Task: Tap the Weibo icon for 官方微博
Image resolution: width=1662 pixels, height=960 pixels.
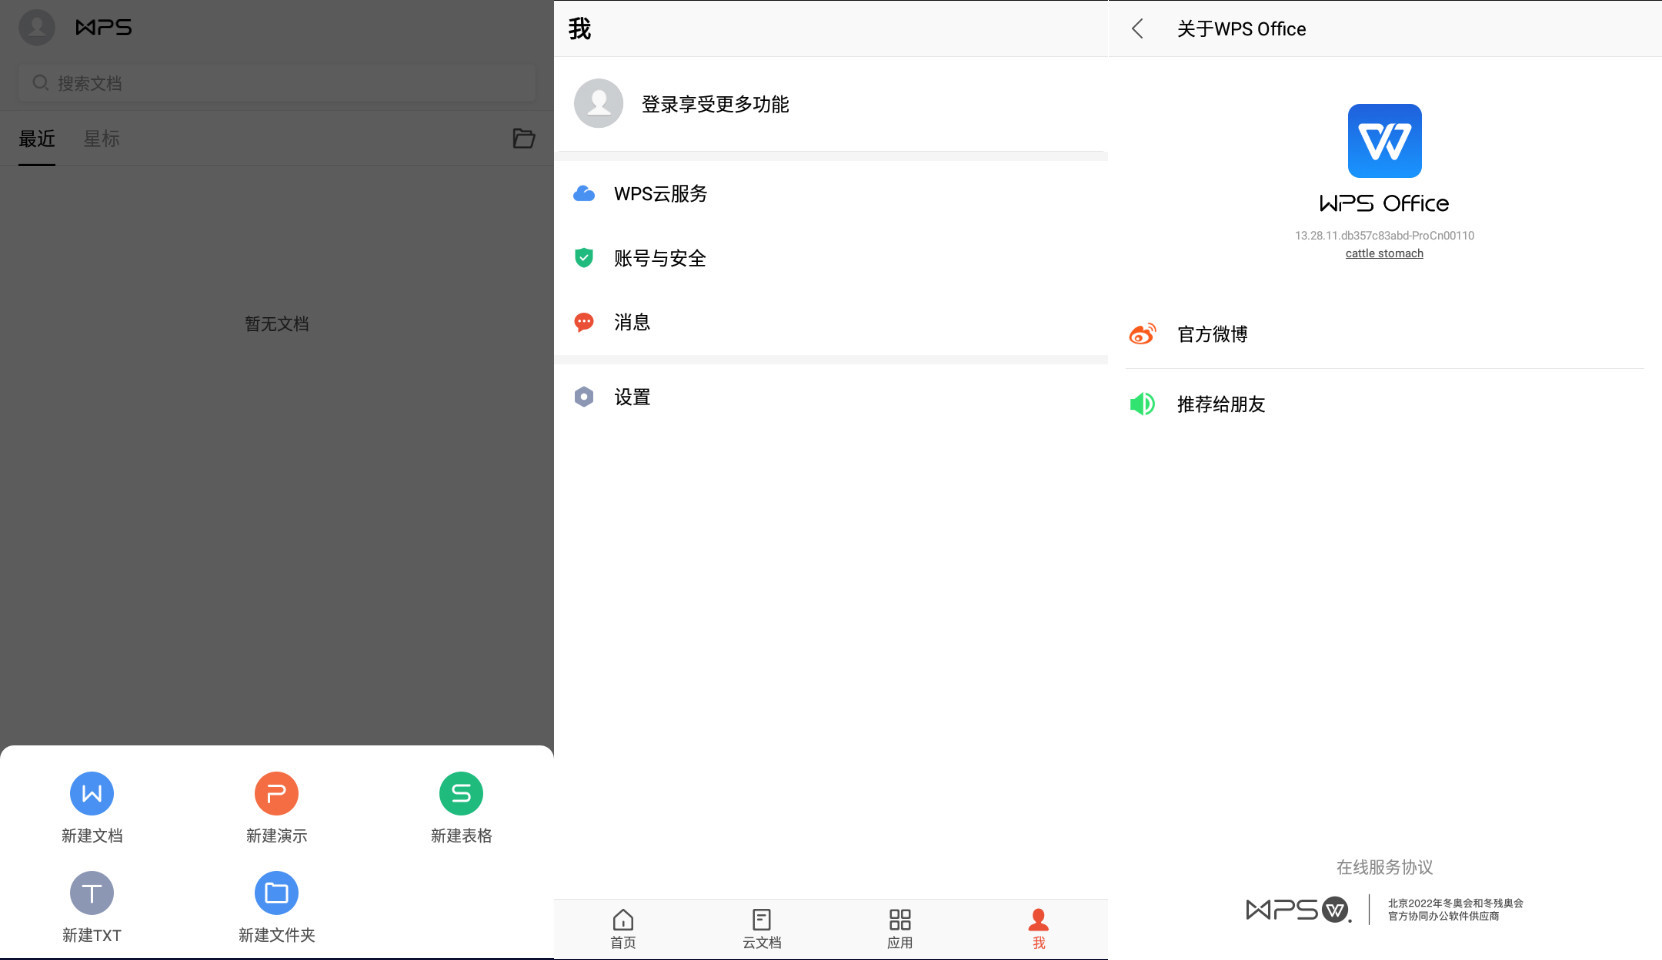Action: tap(1143, 334)
